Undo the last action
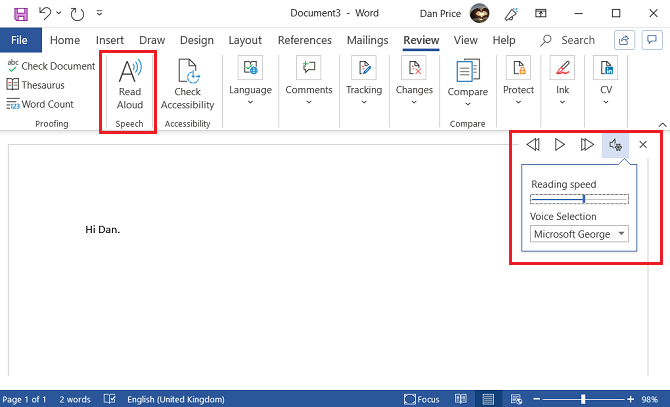 (x=45, y=13)
